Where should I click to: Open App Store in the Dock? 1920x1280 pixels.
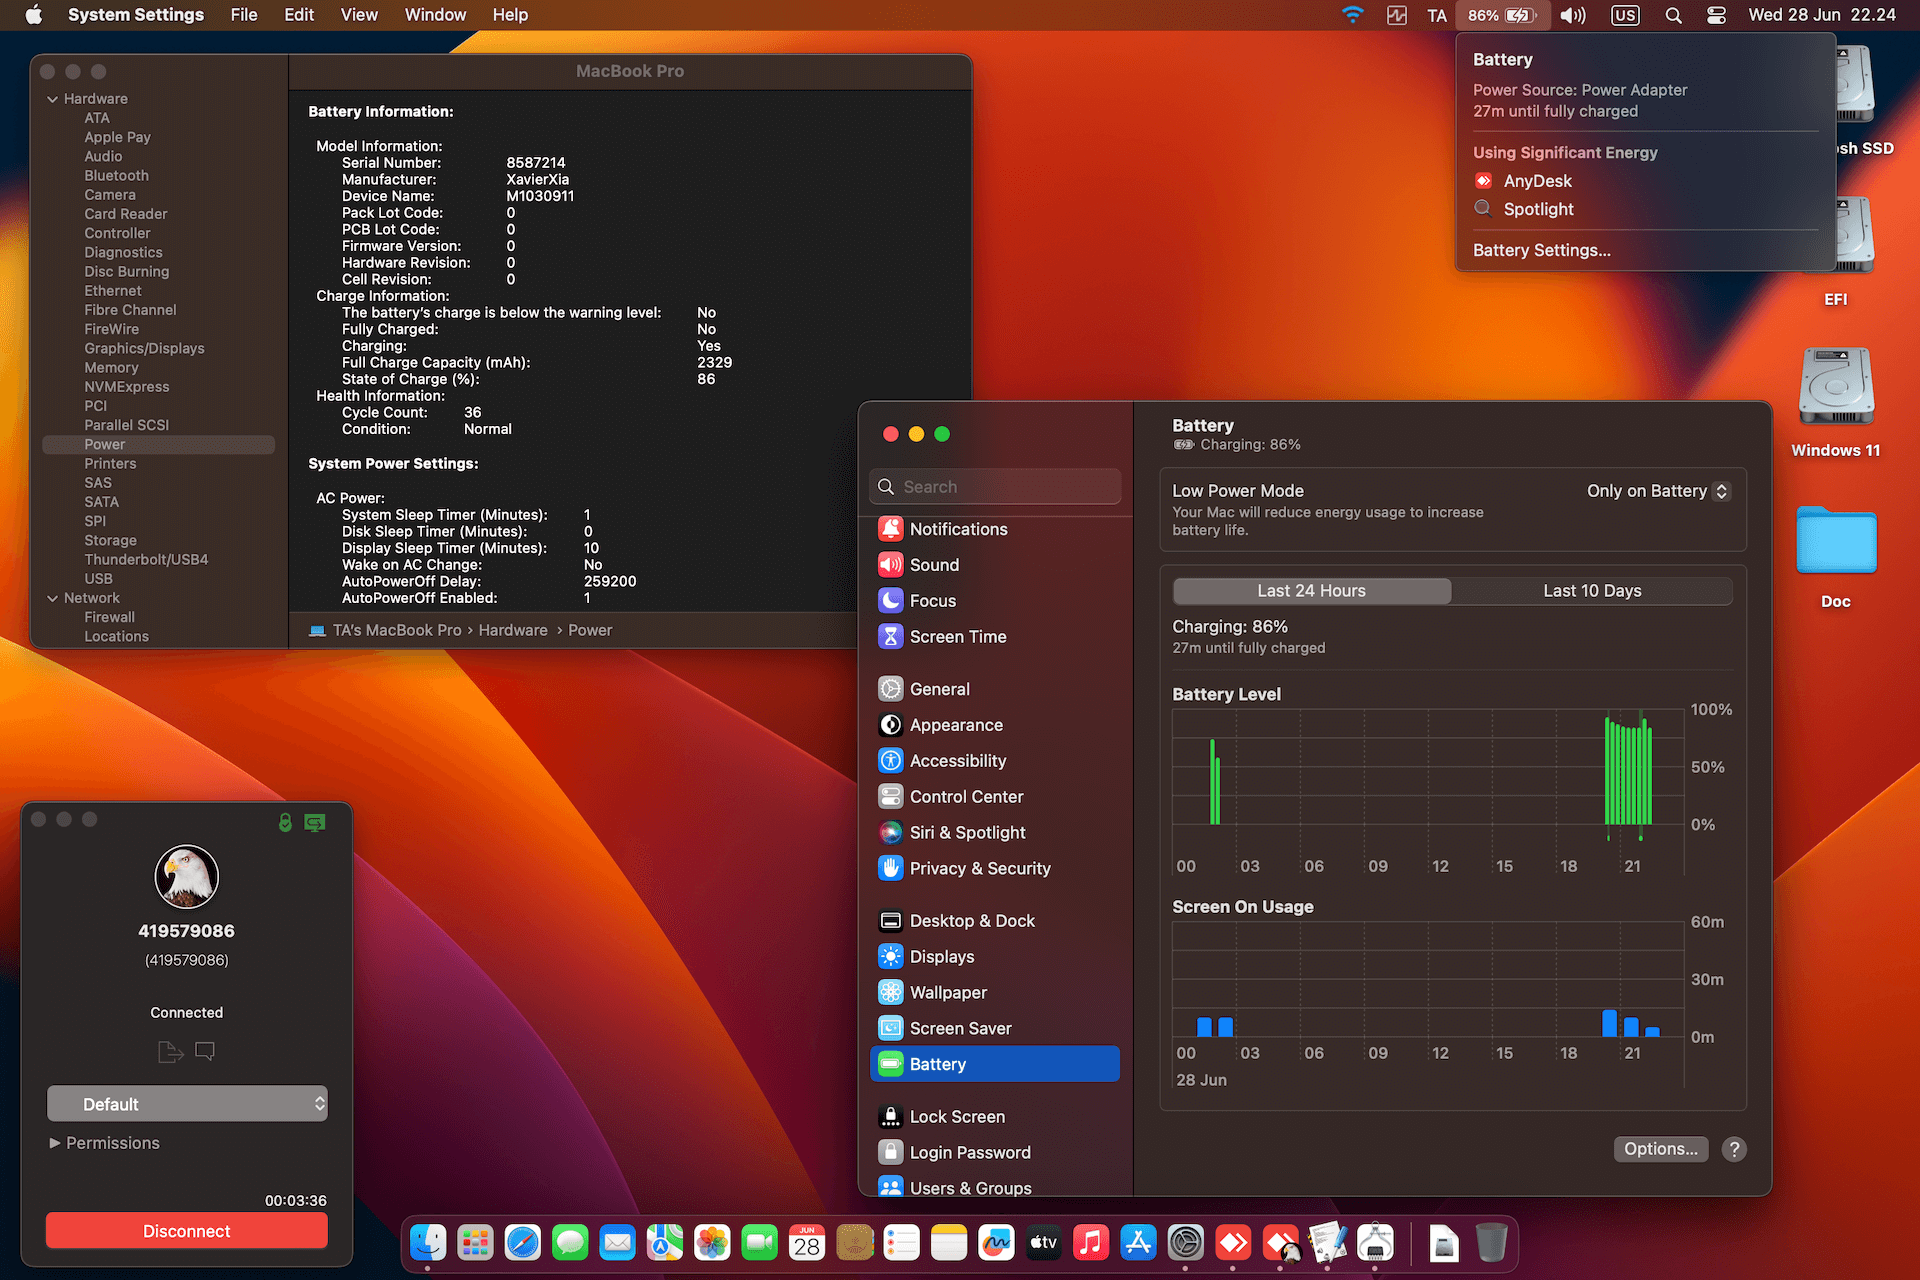[x=1138, y=1243]
